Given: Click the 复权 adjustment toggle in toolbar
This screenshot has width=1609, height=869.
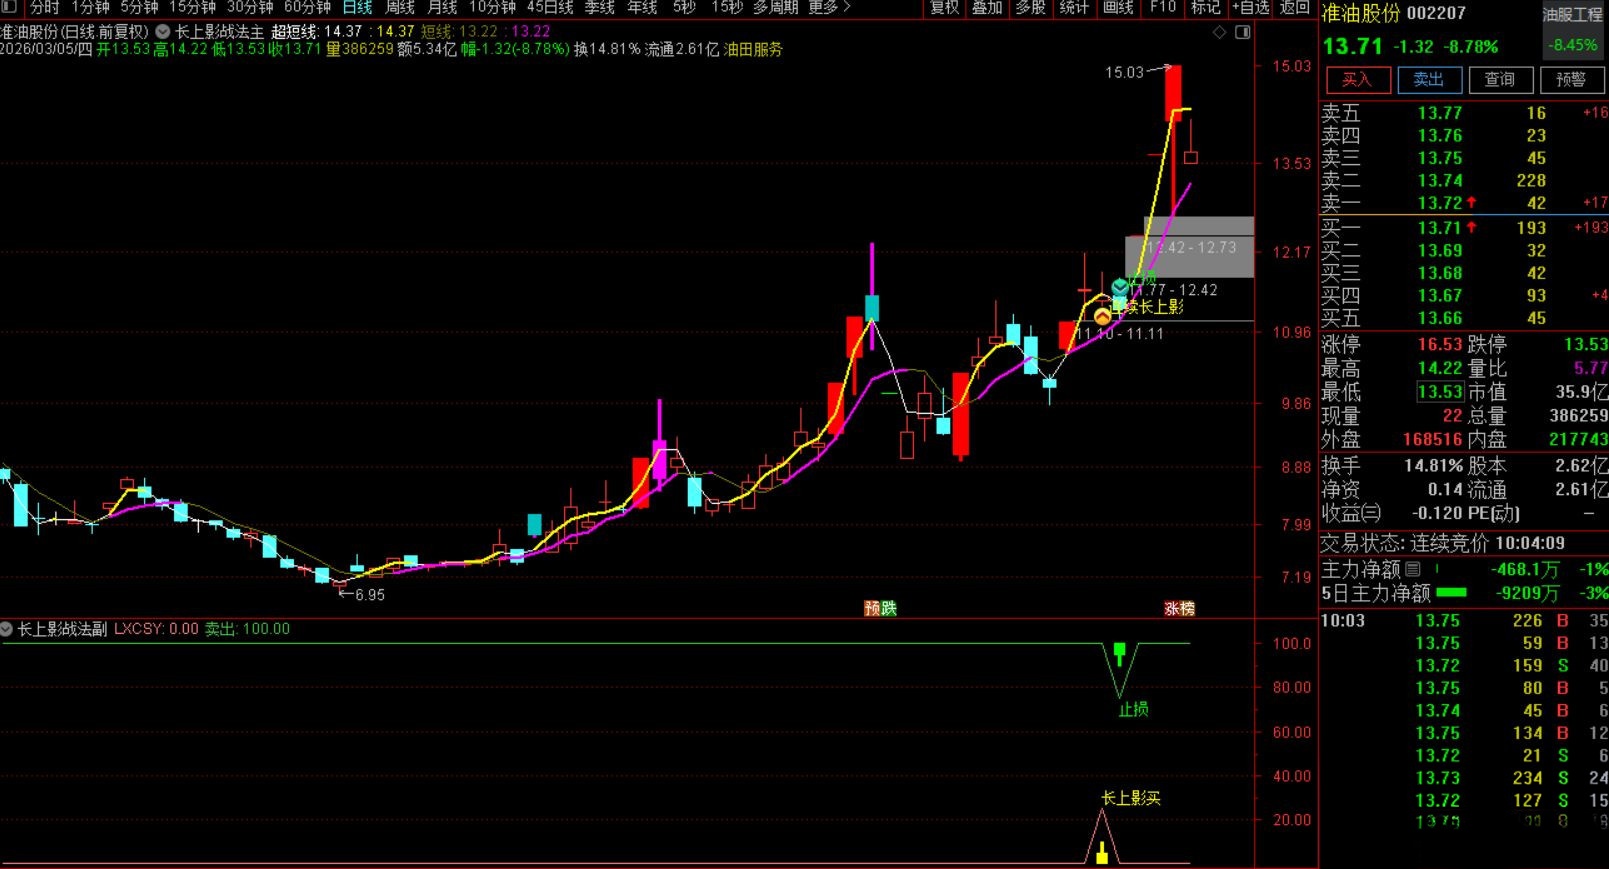Looking at the screenshot, I should click(x=945, y=8).
